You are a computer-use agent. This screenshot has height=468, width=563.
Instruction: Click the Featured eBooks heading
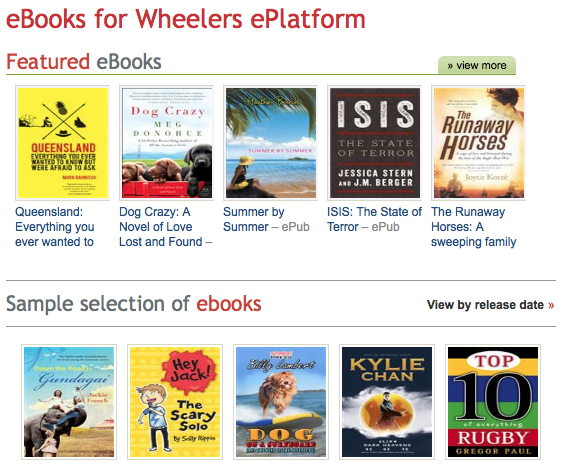coord(84,62)
